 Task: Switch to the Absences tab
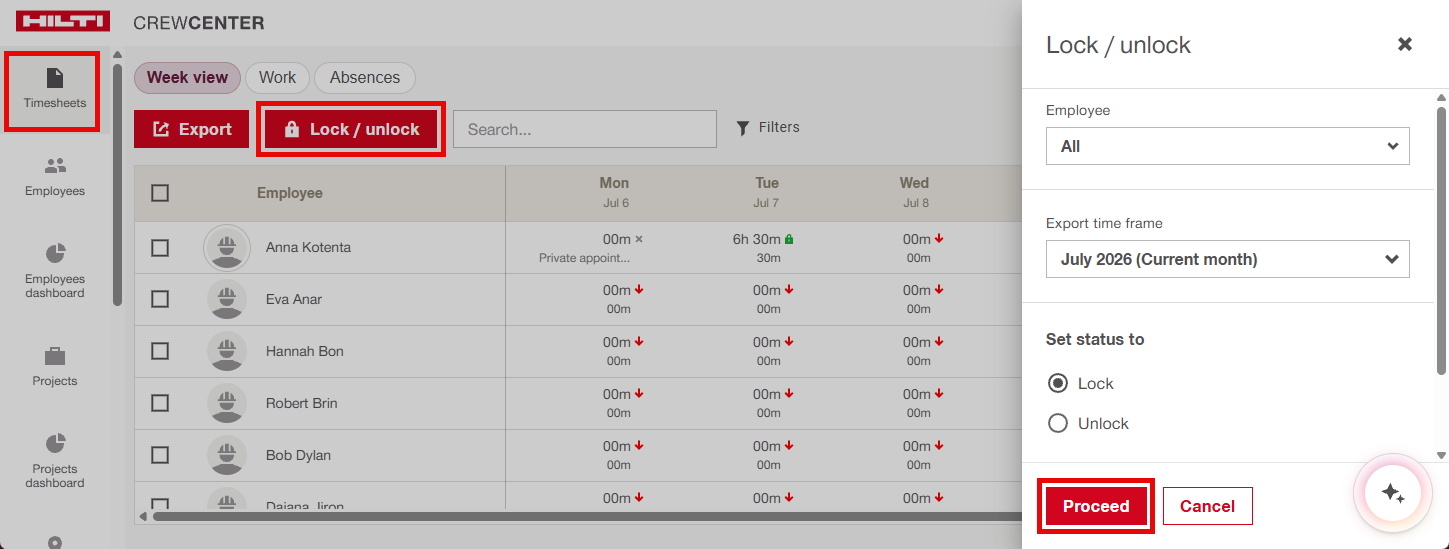pyautogui.click(x=365, y=77)
